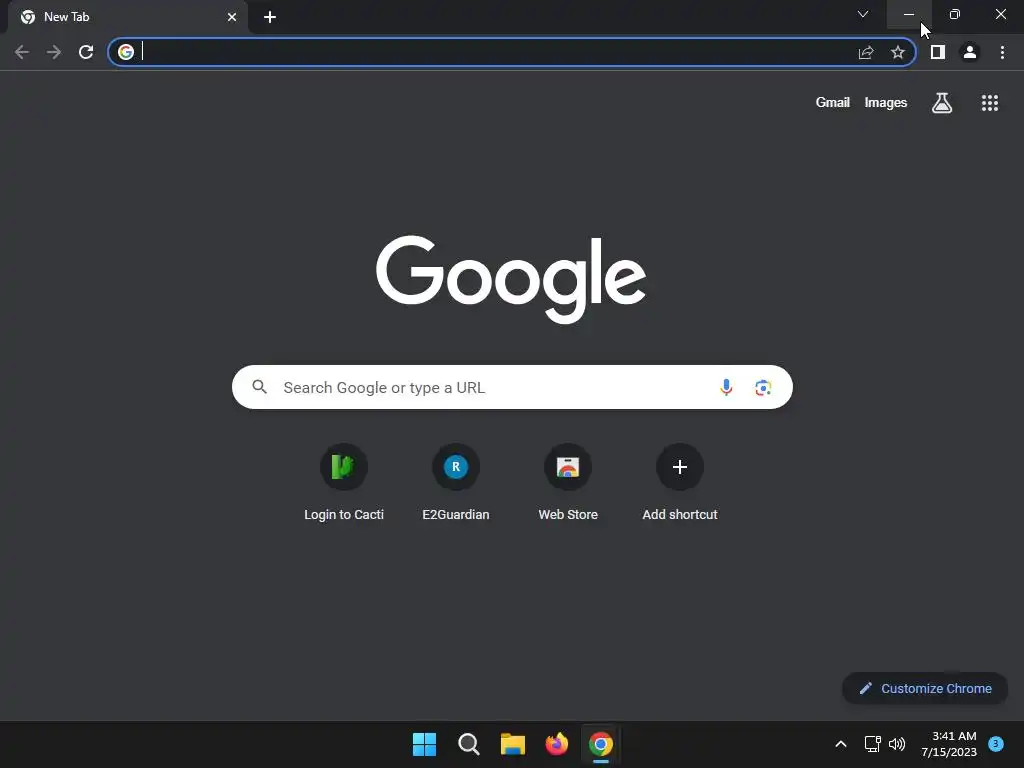The image size is (1024, 768).
Task: Open Chrome's three-dot menu
Action: [1002, 52]
